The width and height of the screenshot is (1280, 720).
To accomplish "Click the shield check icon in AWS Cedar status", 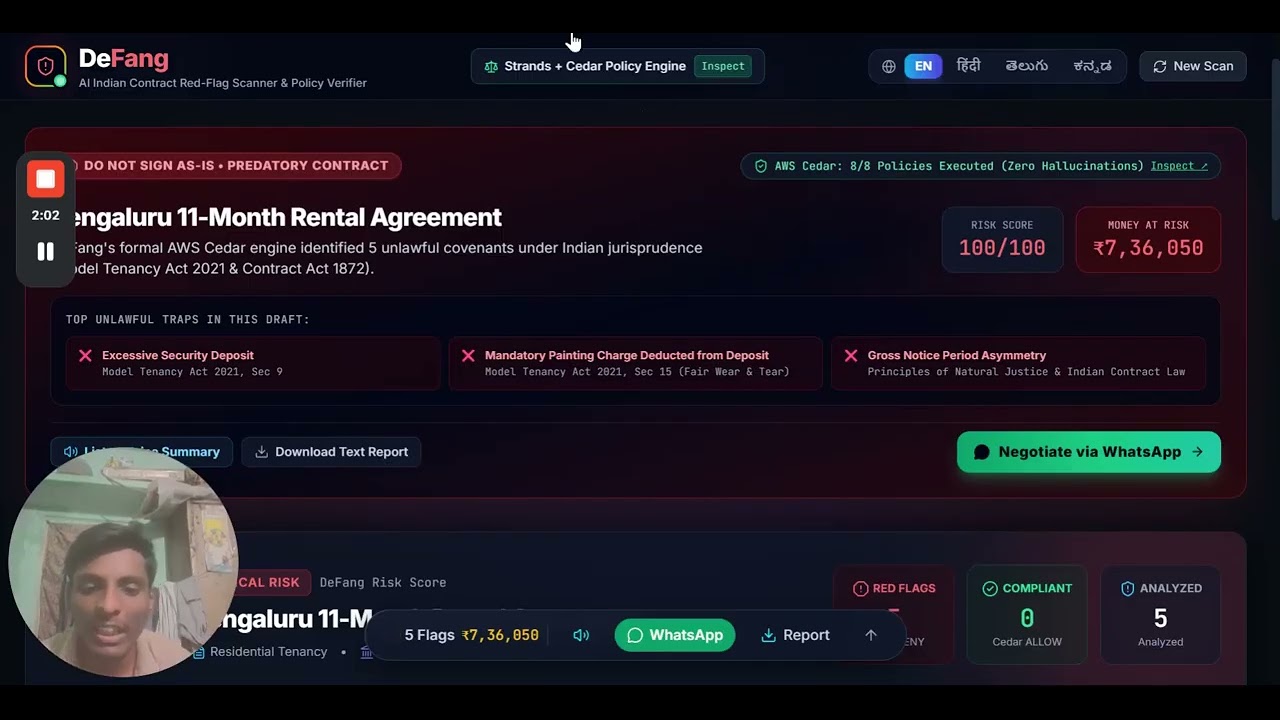I will click(x=760, y=166).
